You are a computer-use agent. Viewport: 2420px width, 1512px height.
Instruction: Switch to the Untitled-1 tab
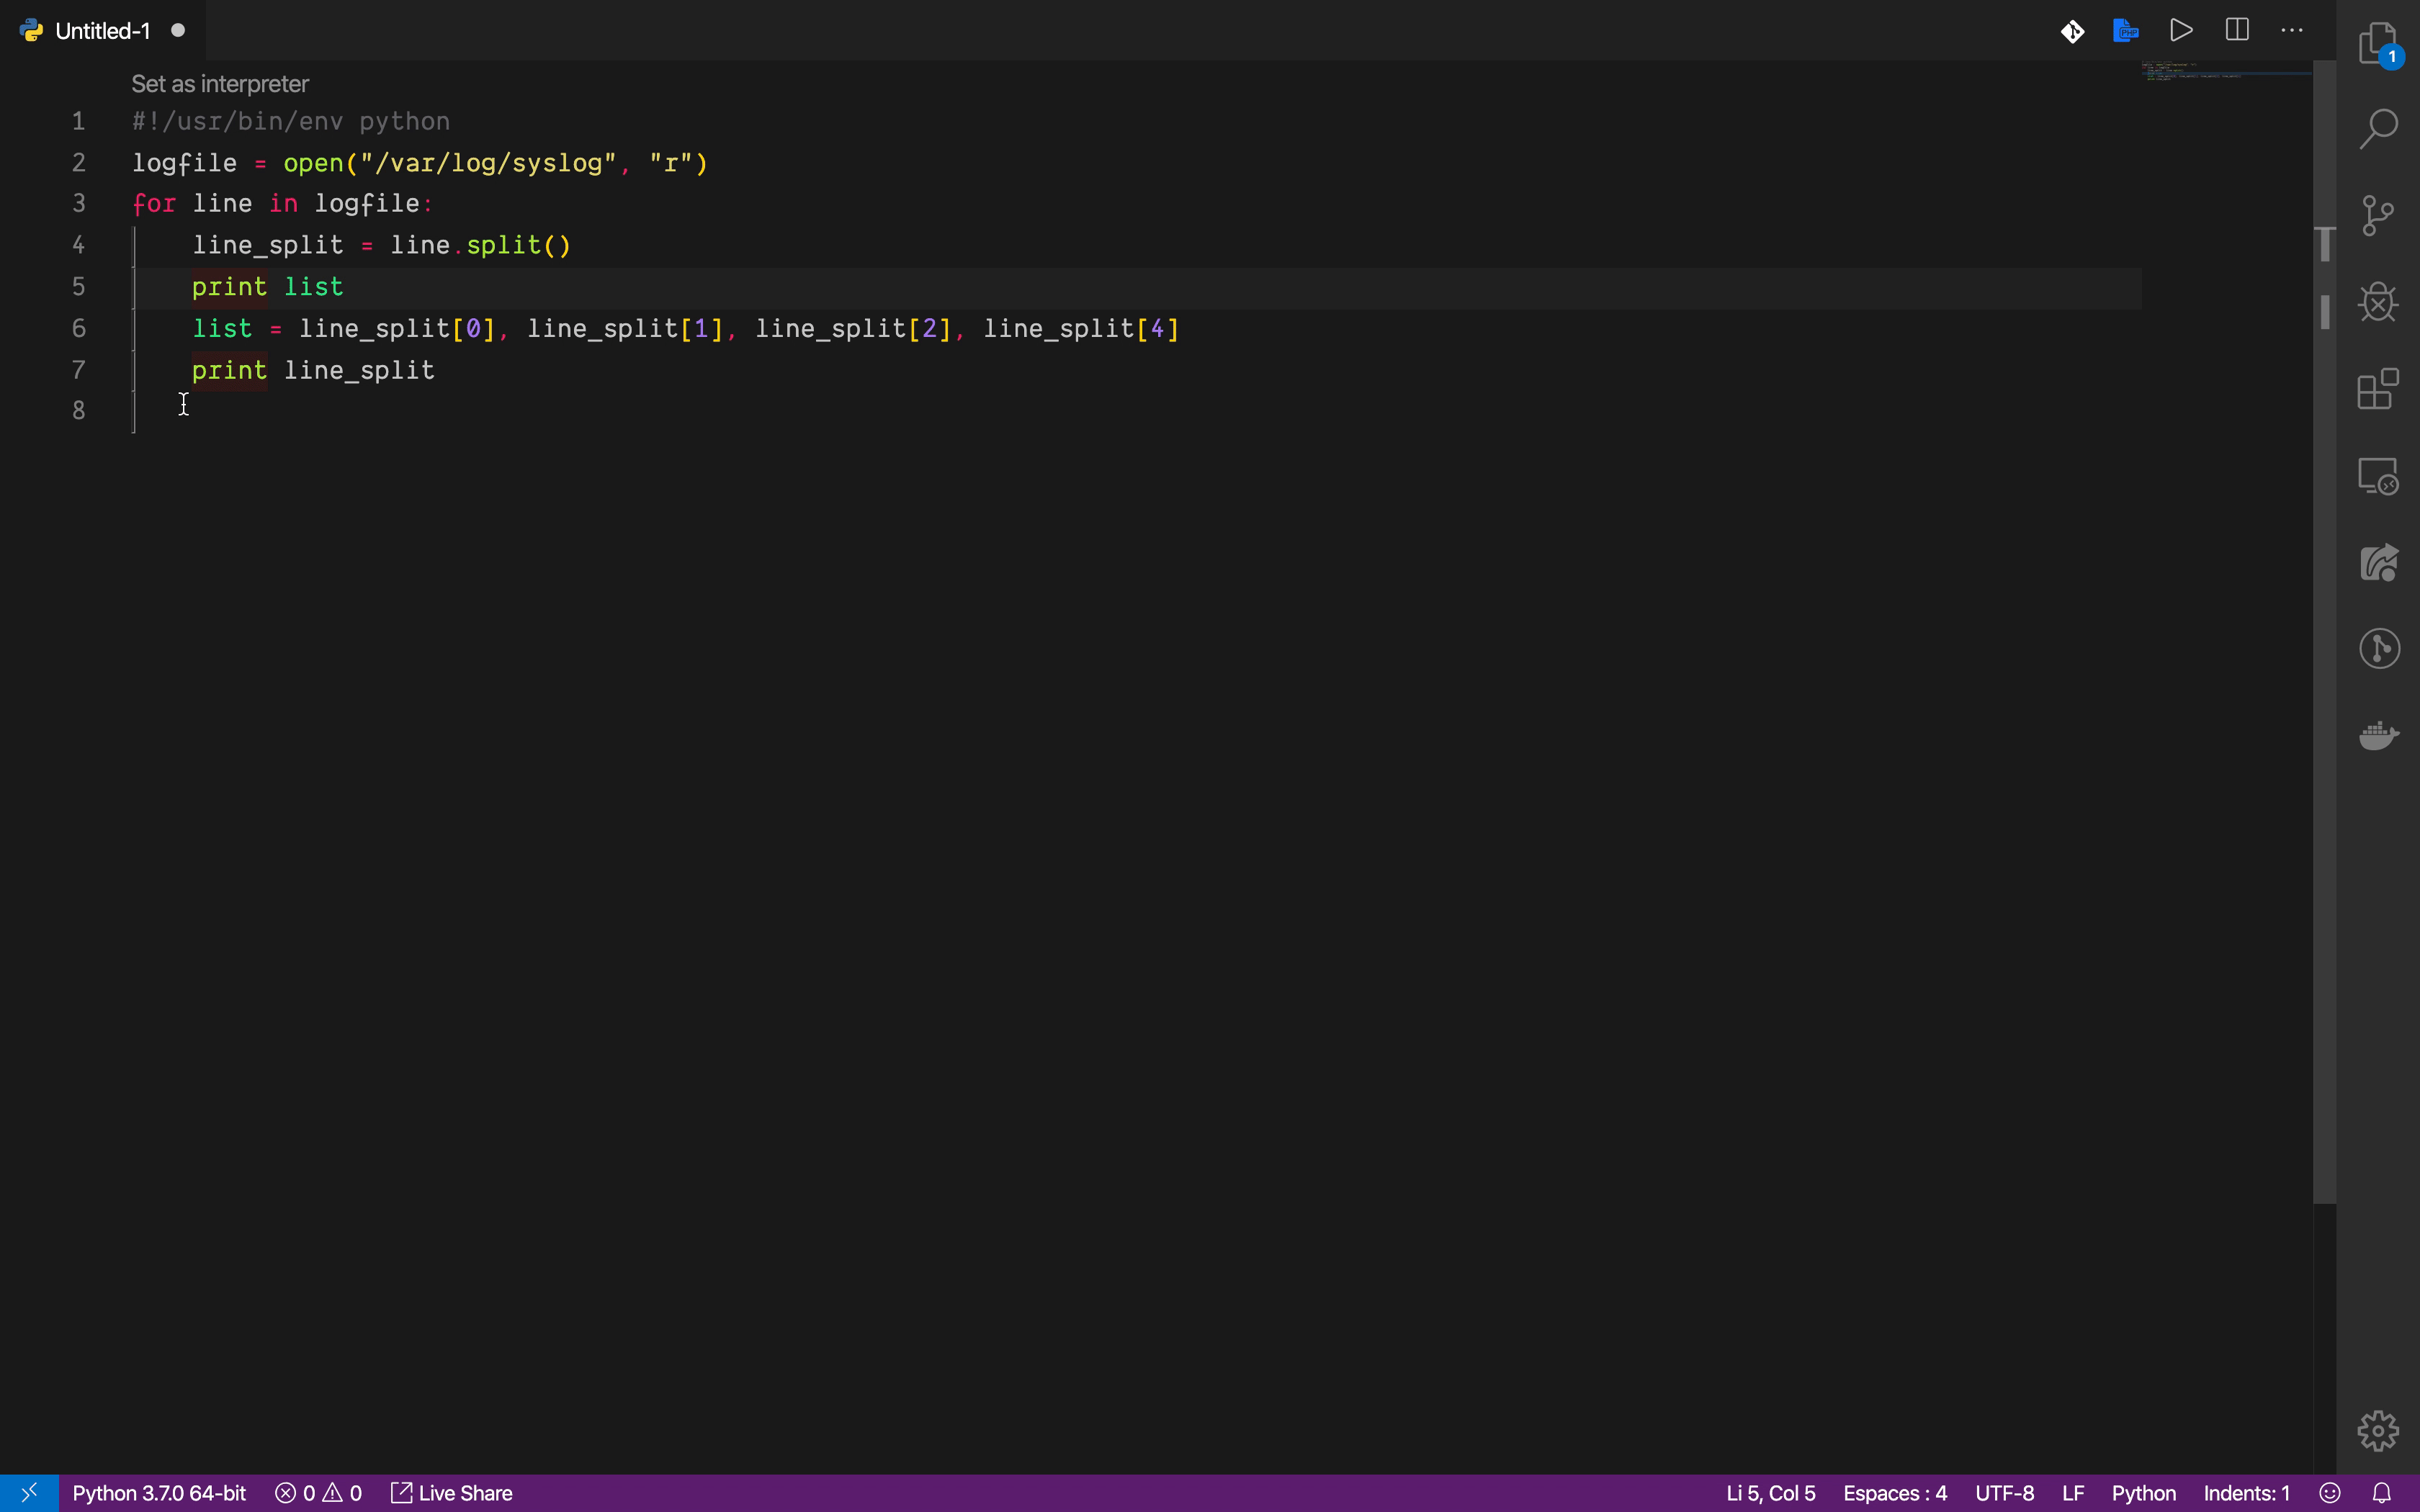coord(102,31)
